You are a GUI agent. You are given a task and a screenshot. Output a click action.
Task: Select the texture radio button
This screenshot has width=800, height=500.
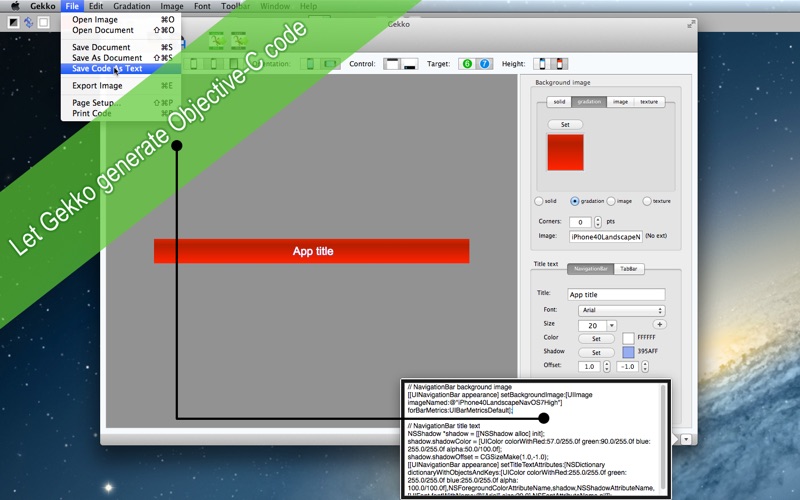coord(647,201)
